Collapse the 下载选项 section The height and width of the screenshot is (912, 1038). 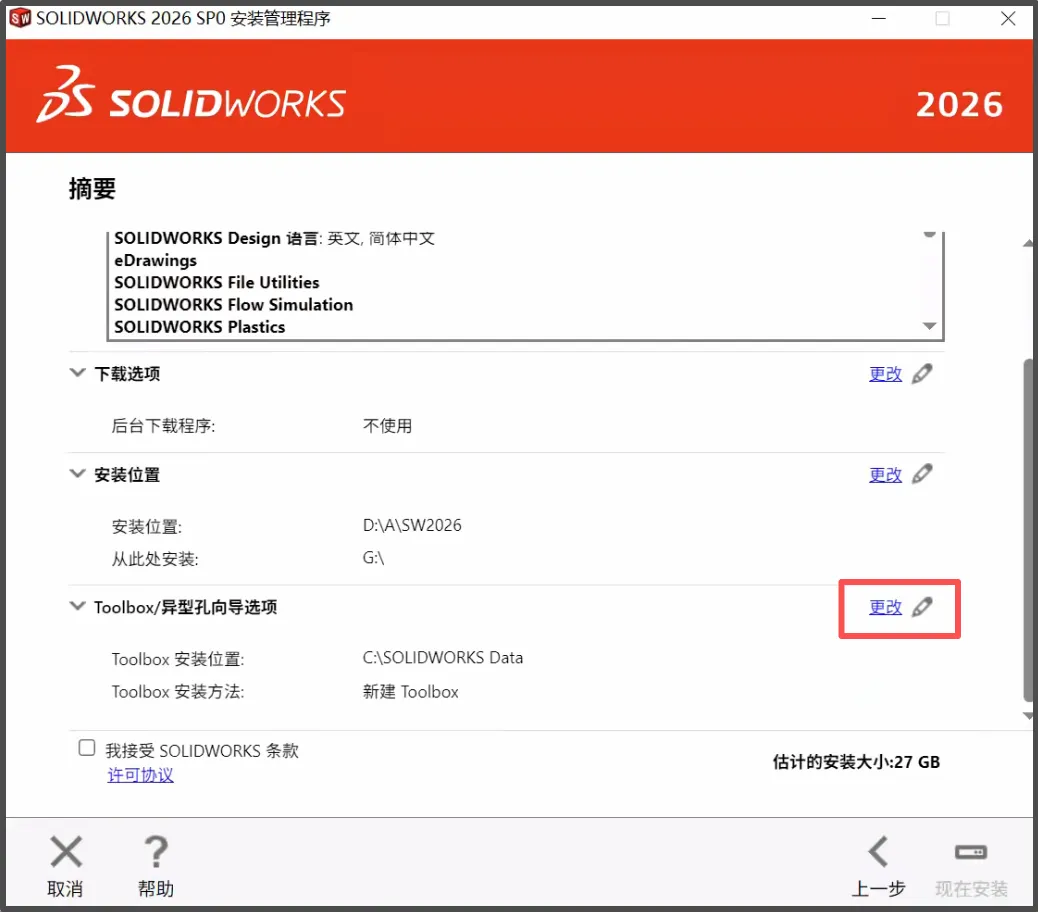(x=77, y=373)
